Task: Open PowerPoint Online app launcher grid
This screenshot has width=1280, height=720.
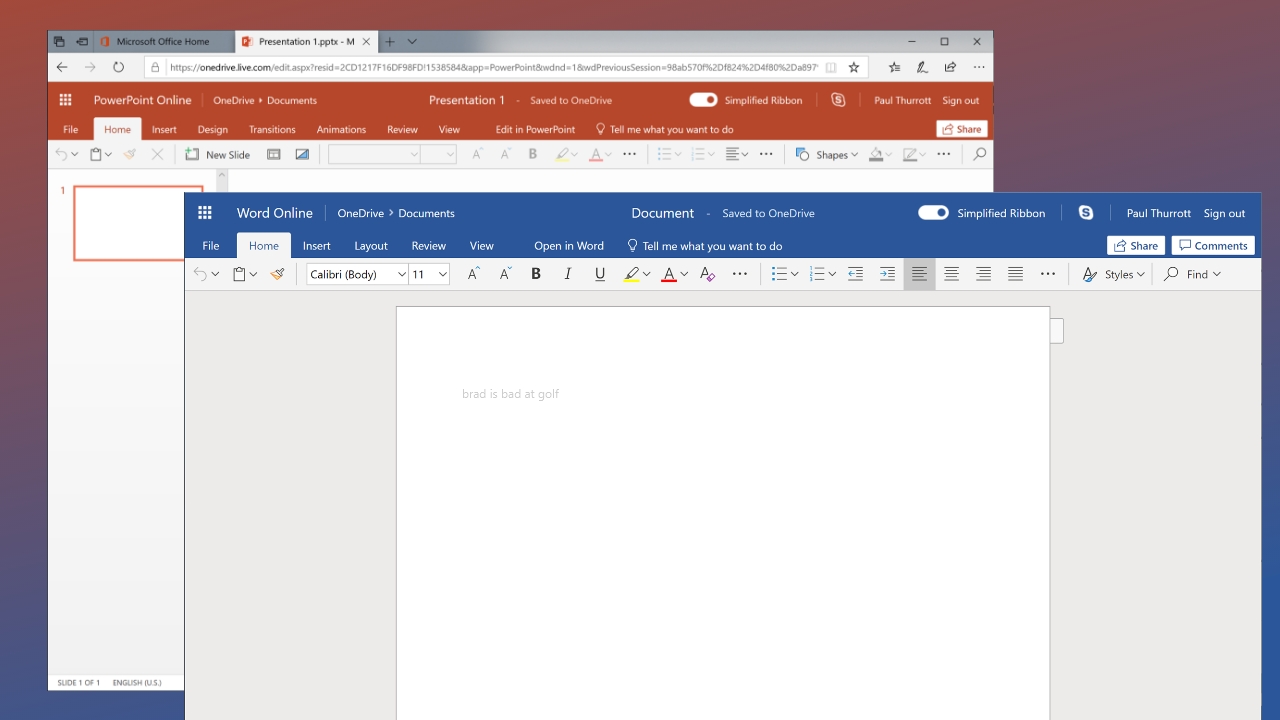Action: 66,100
